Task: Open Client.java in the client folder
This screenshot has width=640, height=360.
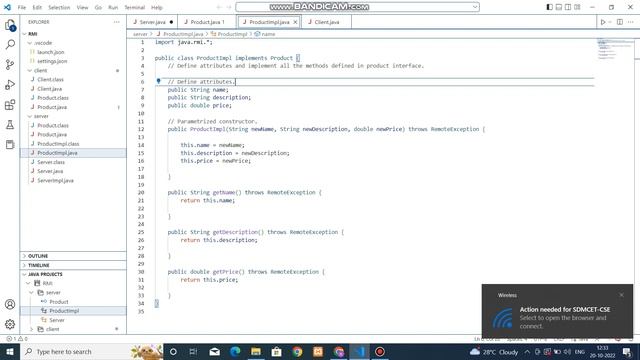Action: coord(49,89)
